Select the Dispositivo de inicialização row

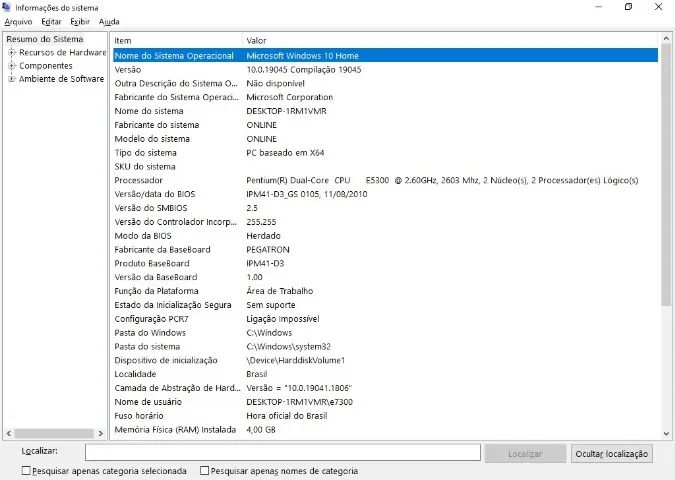tap(385, 360)
